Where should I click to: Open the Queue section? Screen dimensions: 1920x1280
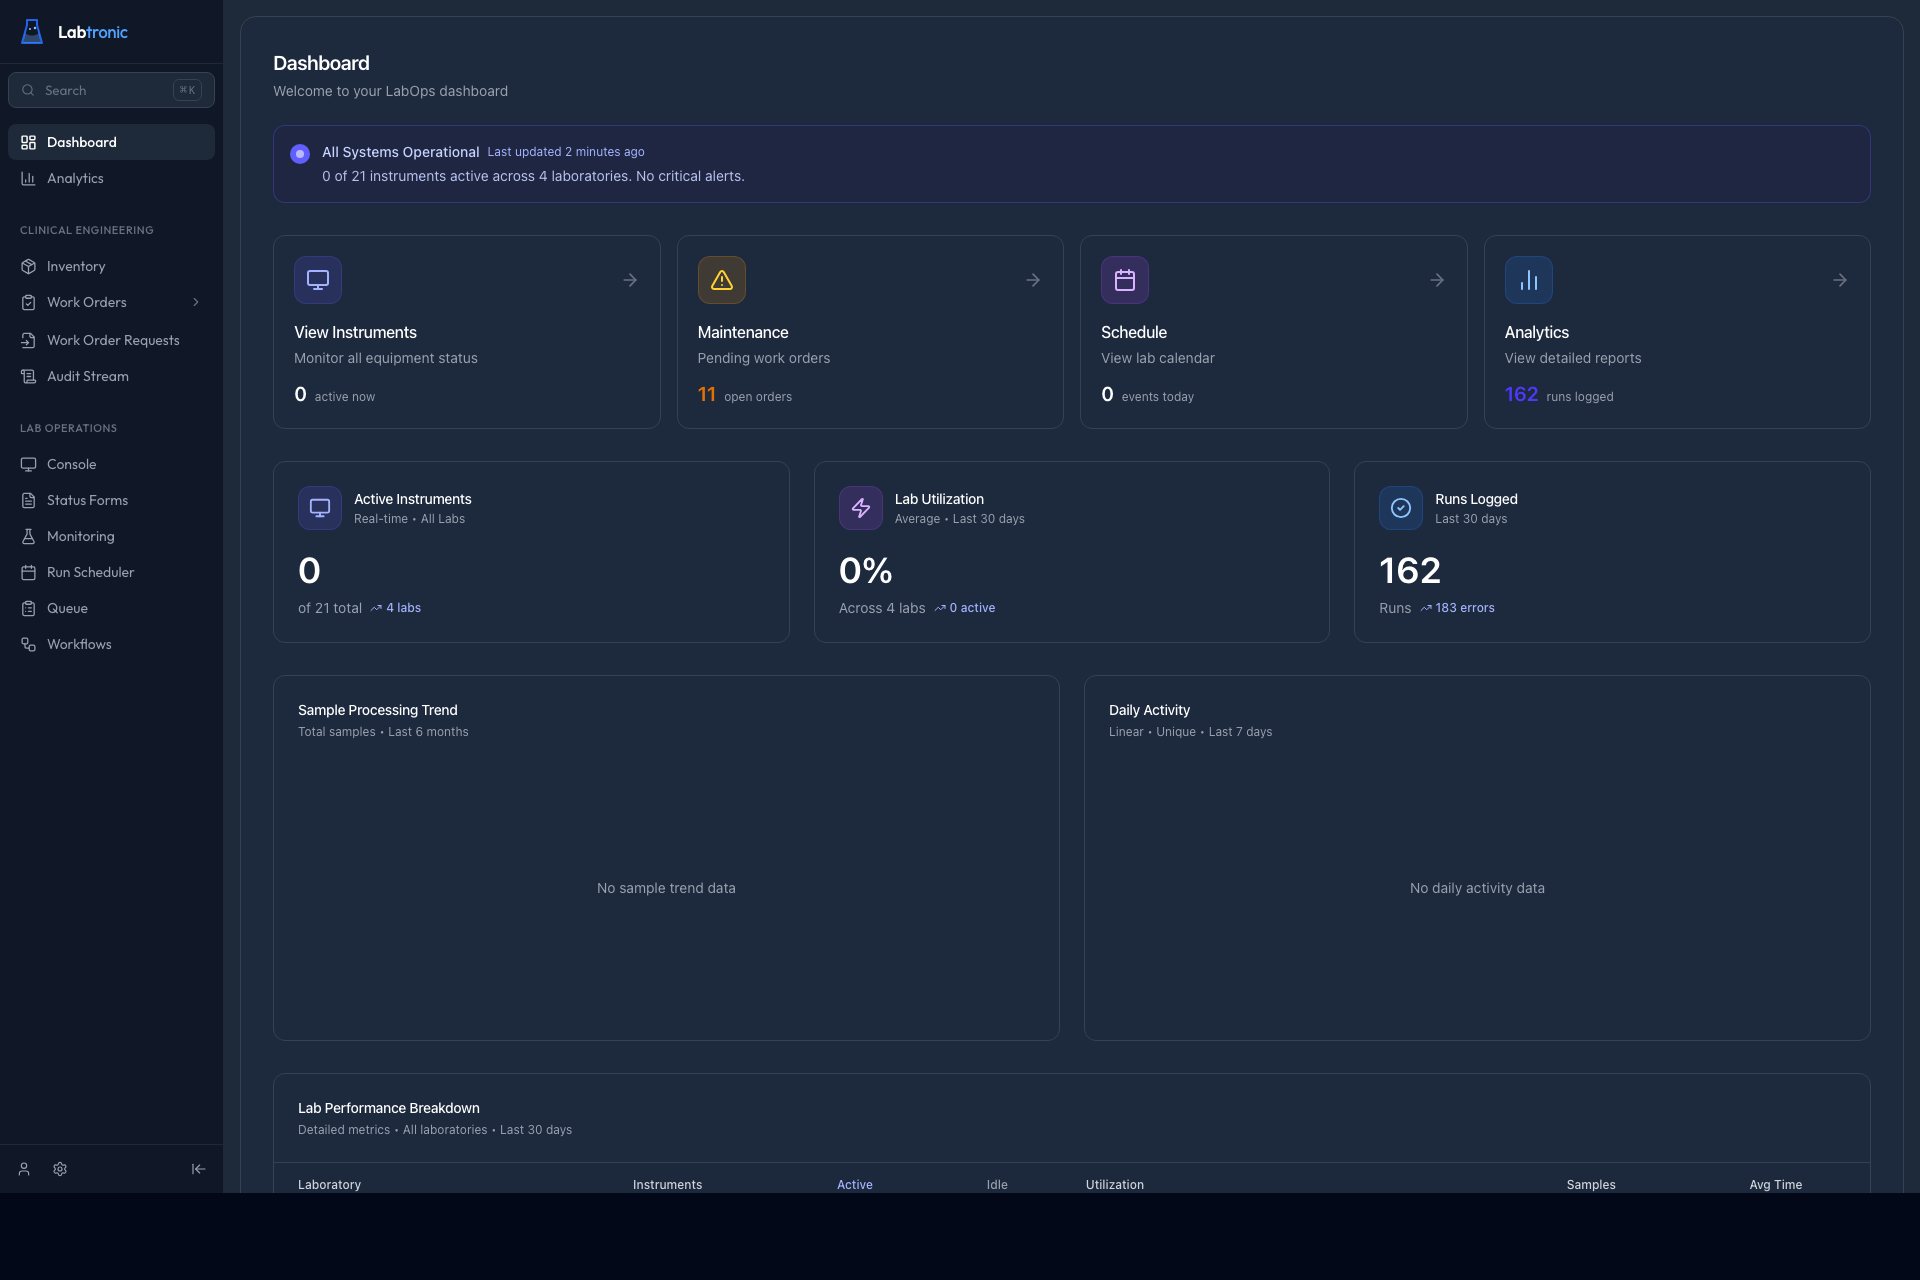click(67, 608)
